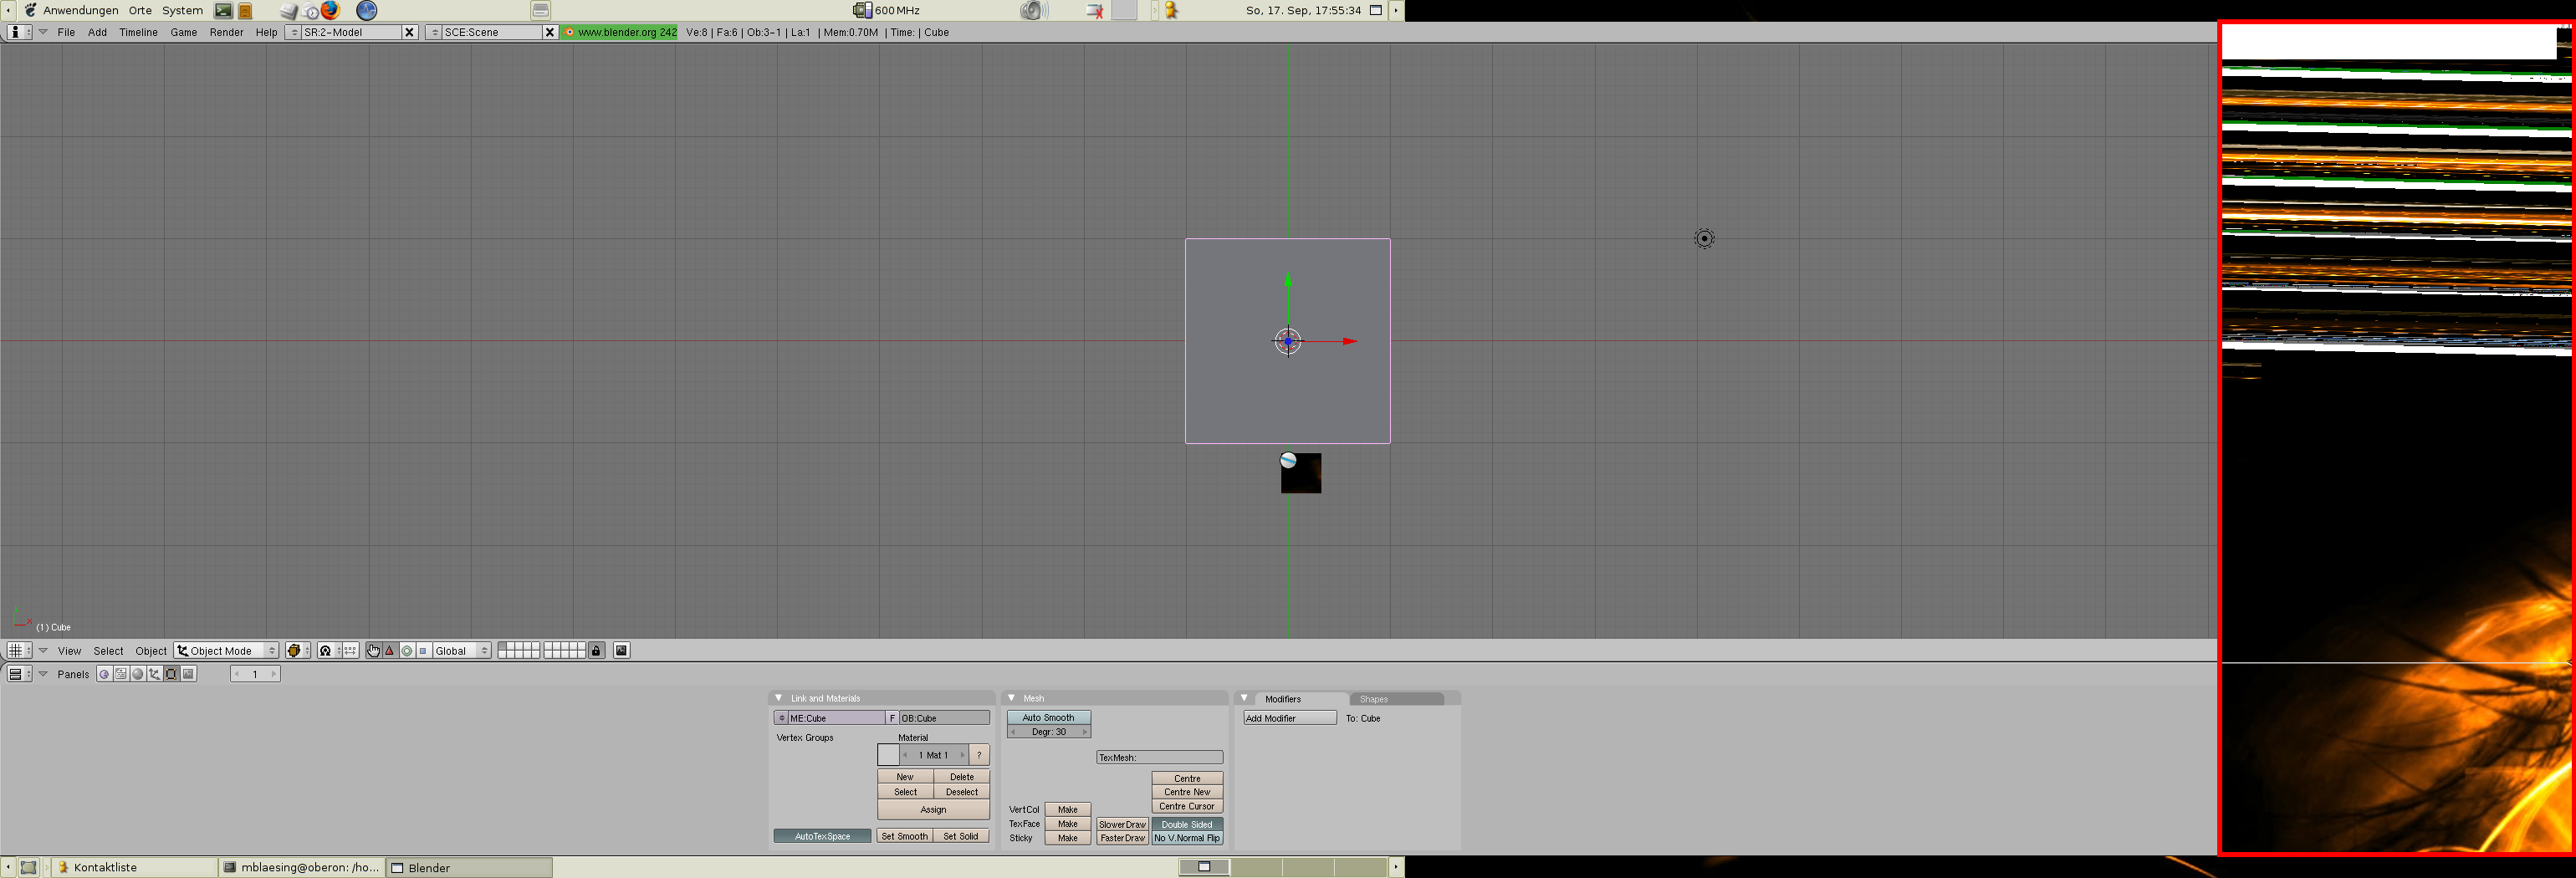
Task: Click the render preview image icon
Action: click(x=621, y=651)
